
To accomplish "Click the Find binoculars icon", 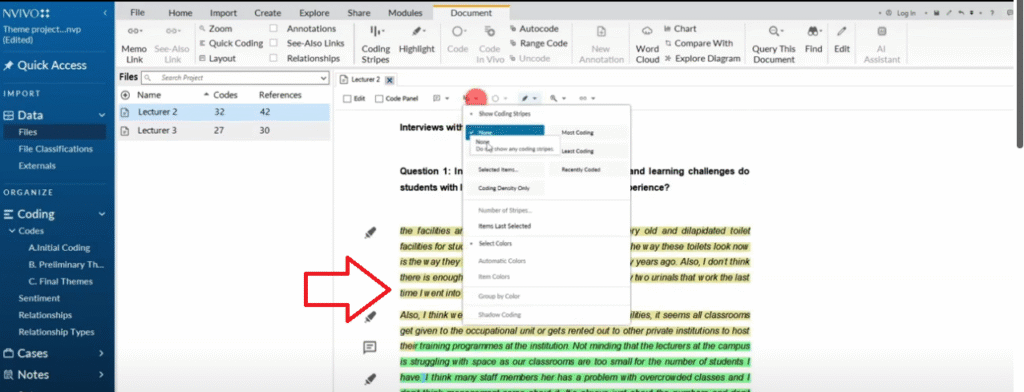I will (814, 31).
